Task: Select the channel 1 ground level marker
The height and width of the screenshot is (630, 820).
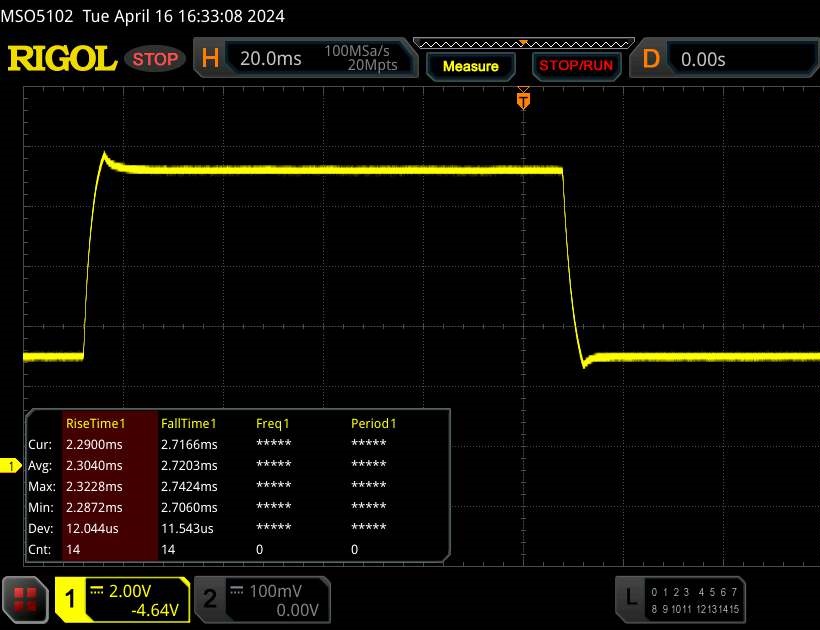Action: click(x=10, y=465)
